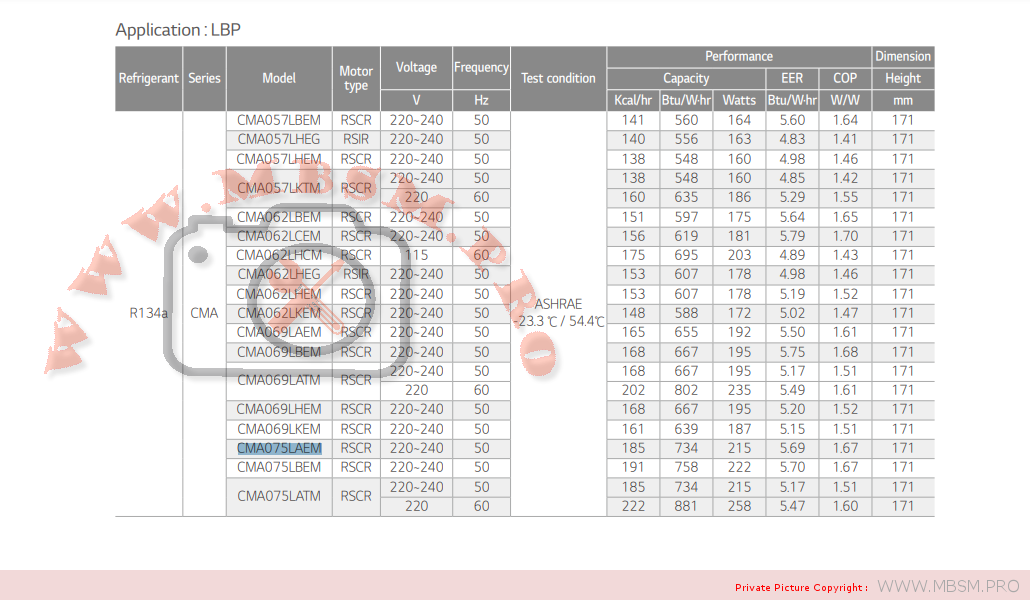
Task: Click the Dimension header cell
Action: pos(903,57)
